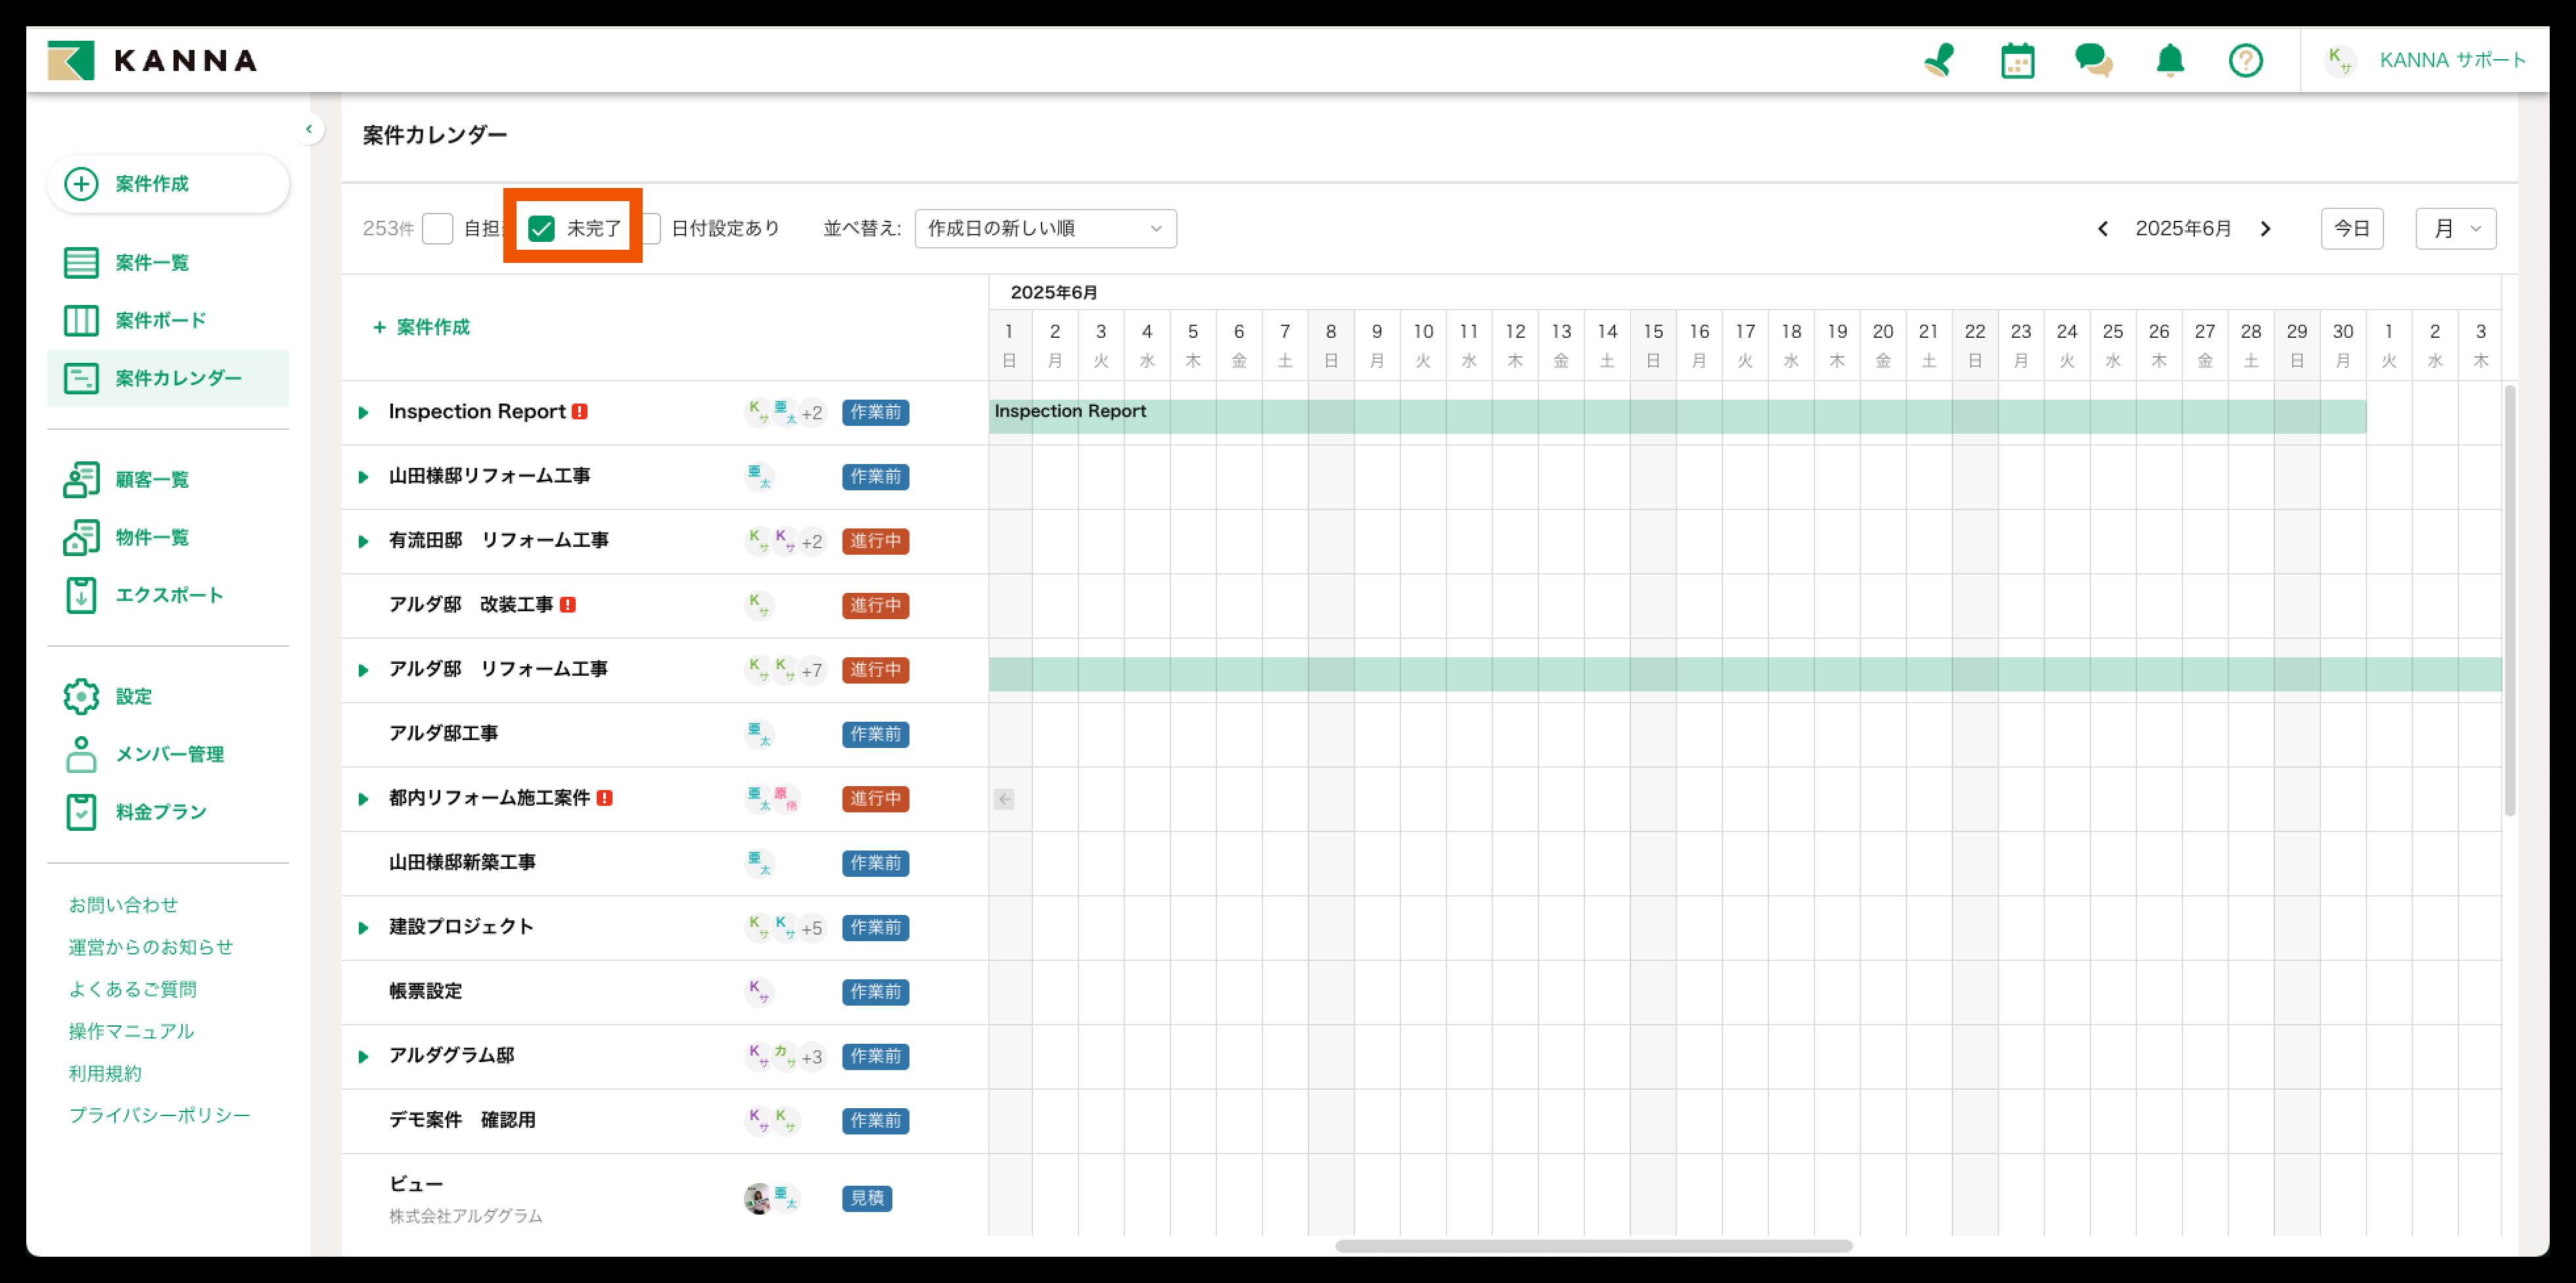Click the 今日 button
Viewport: 2576px width, 1283px height.
[2351, 229]
